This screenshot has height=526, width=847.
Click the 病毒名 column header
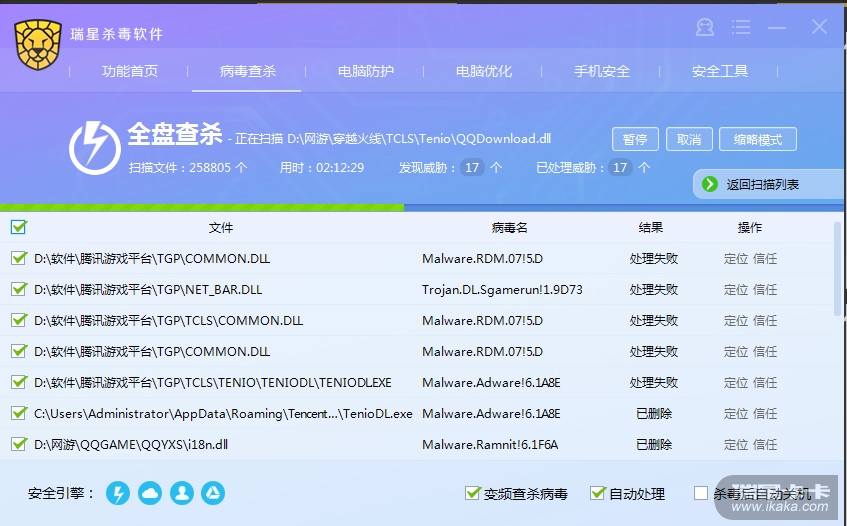pos(509,227)
